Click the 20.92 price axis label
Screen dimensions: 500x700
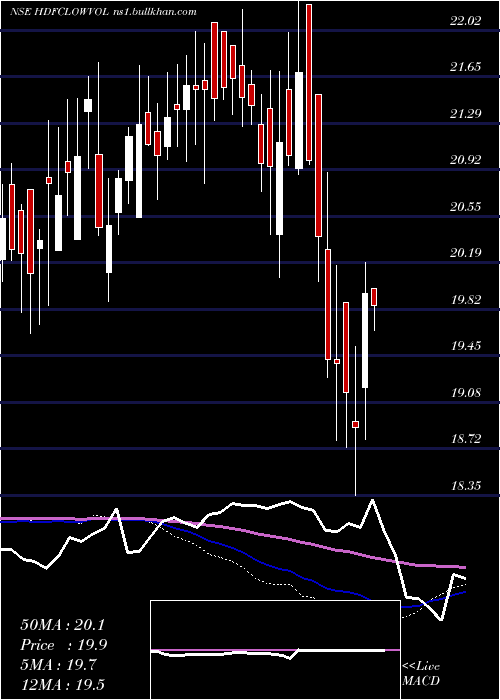pyautogui.click(x=465, y=160)
